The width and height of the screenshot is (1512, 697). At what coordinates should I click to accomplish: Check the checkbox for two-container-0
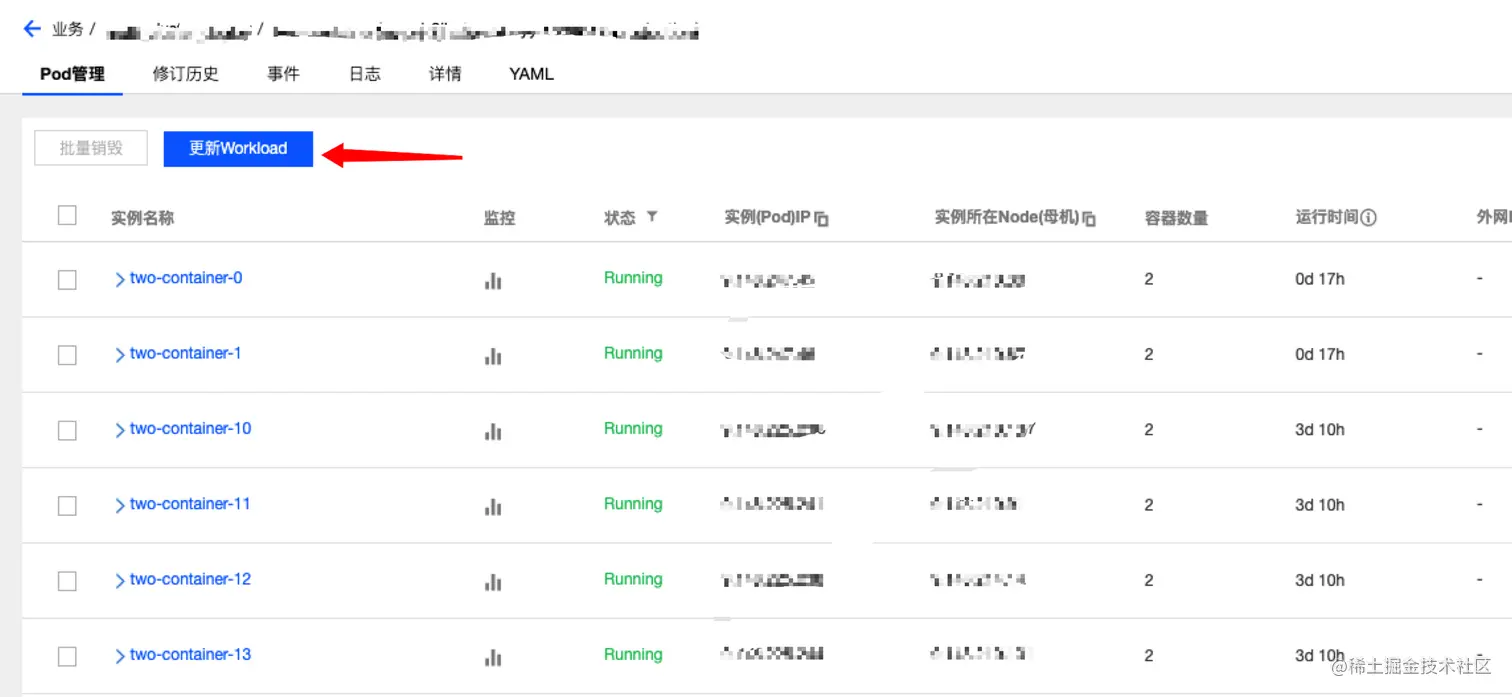66,280
